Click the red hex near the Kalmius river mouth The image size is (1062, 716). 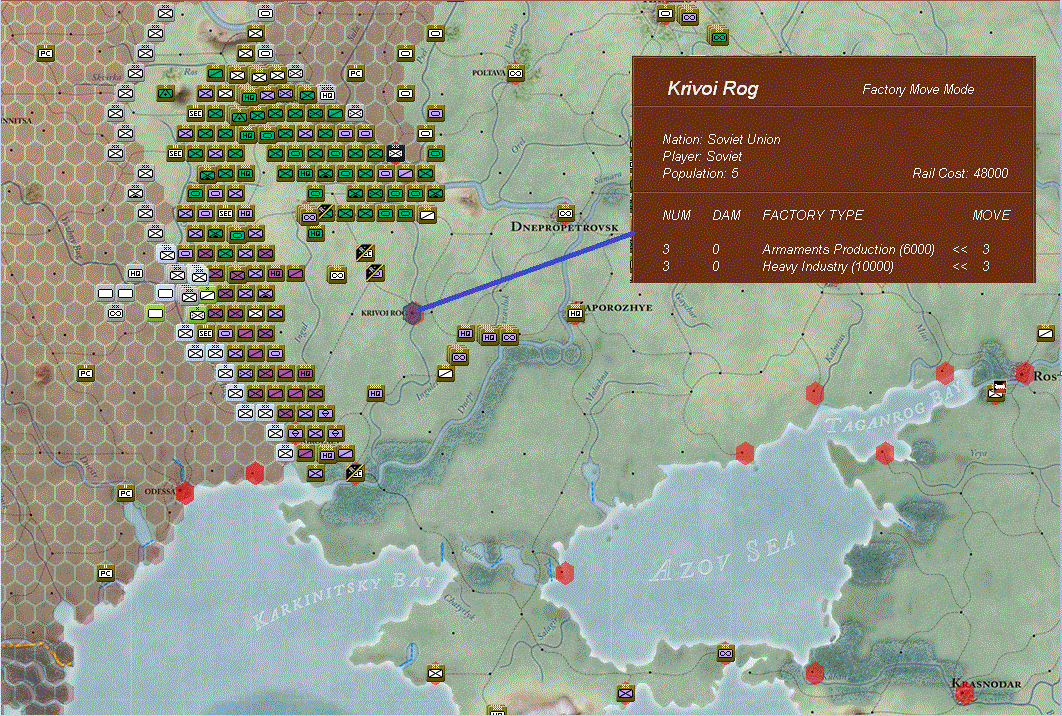815,392
